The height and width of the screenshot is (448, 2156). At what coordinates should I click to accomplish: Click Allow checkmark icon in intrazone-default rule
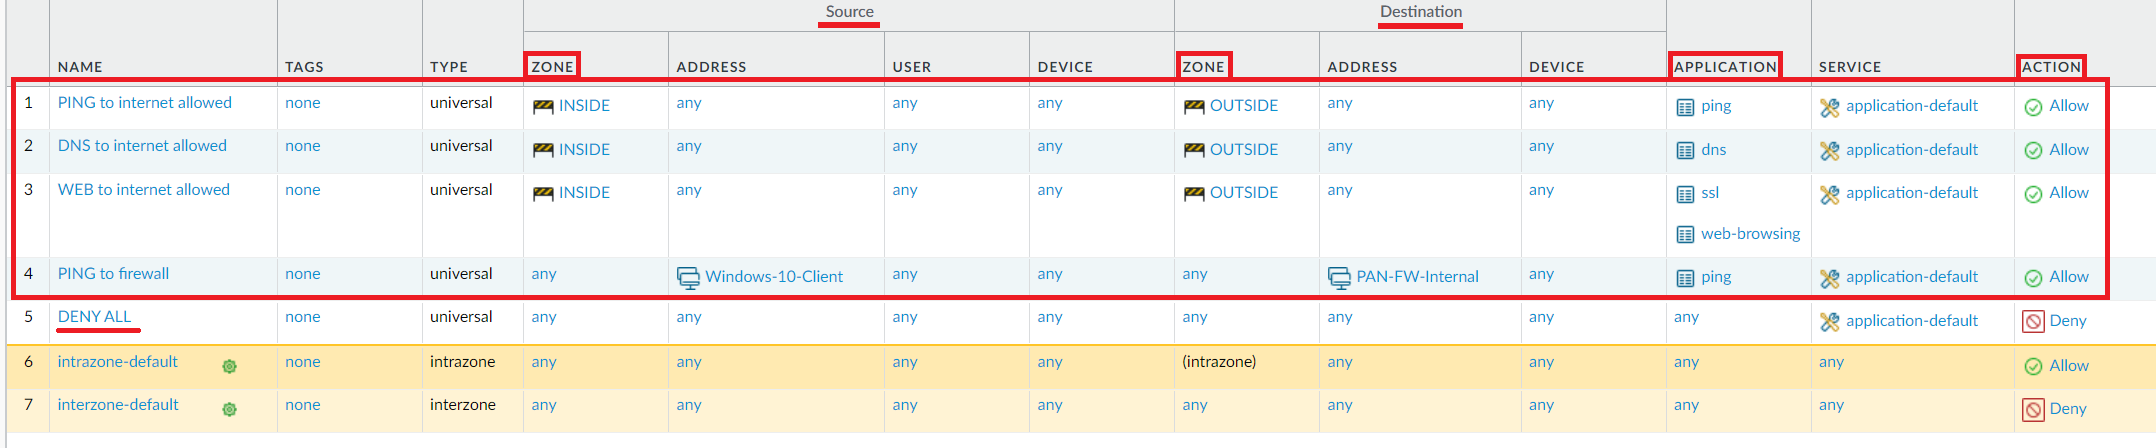[2033, 366]
